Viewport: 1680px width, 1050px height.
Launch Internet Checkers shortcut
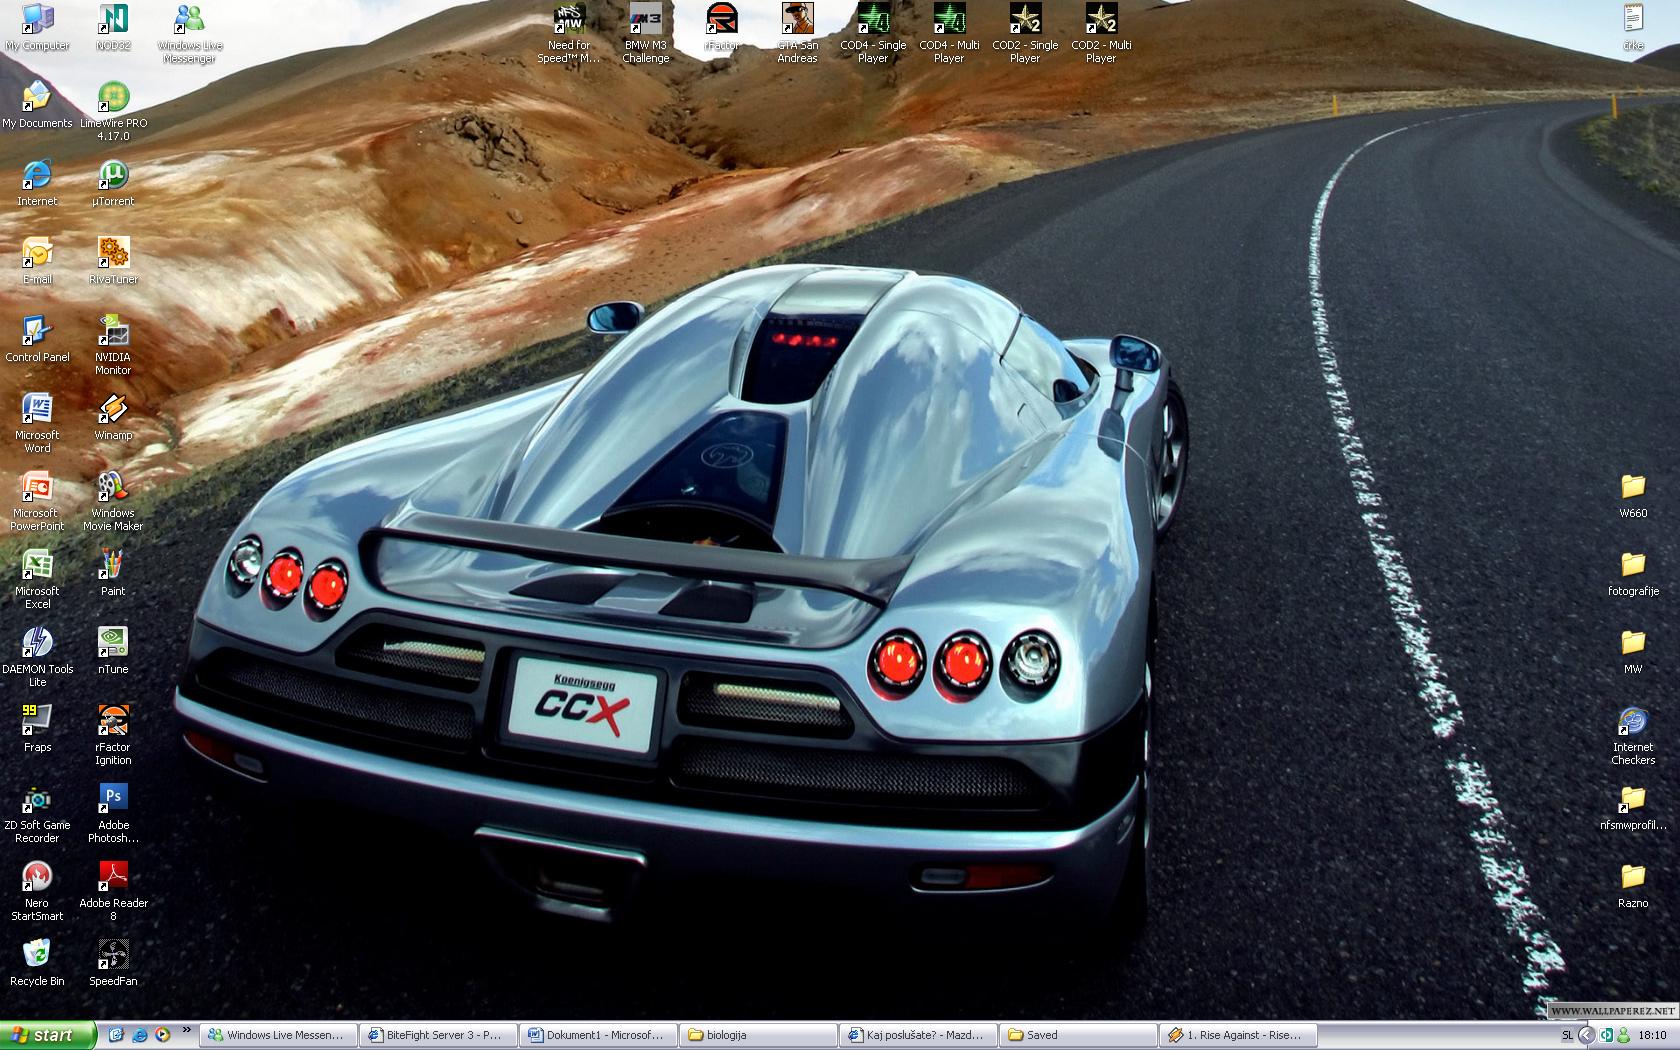1633,735
